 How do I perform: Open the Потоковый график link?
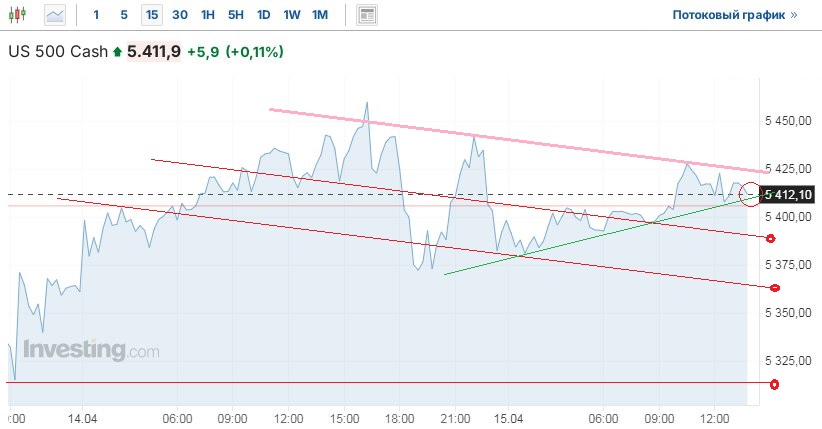pyautogui.click(x=734, y=15)
